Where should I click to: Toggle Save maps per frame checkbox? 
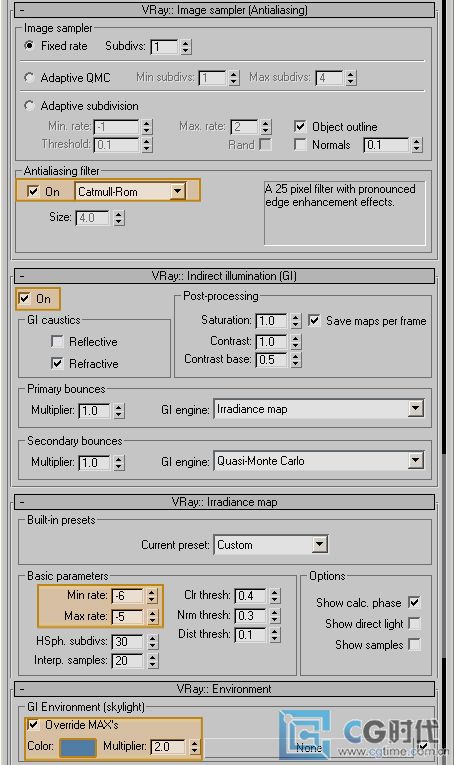tap(314, 321)
